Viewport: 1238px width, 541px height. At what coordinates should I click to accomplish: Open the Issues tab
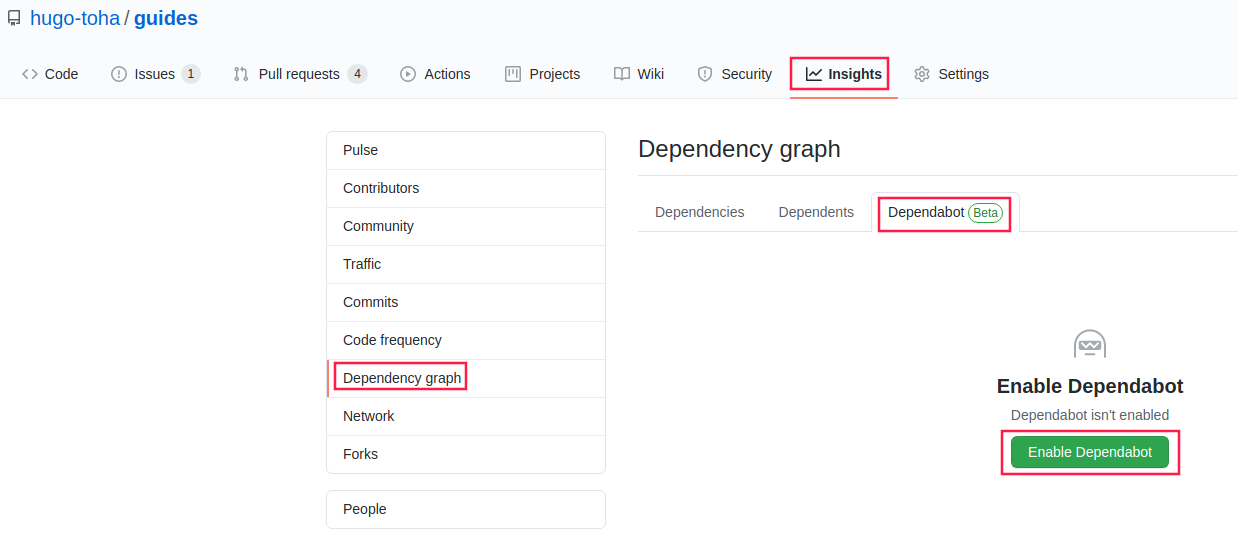pos(155,74)
